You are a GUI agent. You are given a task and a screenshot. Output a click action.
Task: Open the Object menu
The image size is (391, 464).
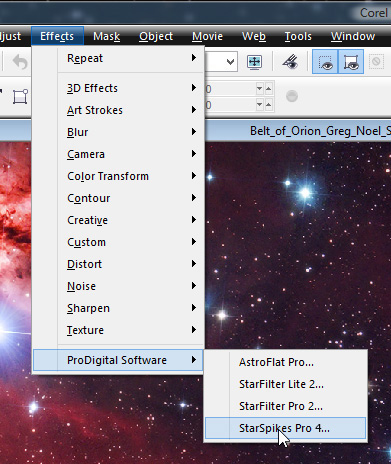(156, 36)
